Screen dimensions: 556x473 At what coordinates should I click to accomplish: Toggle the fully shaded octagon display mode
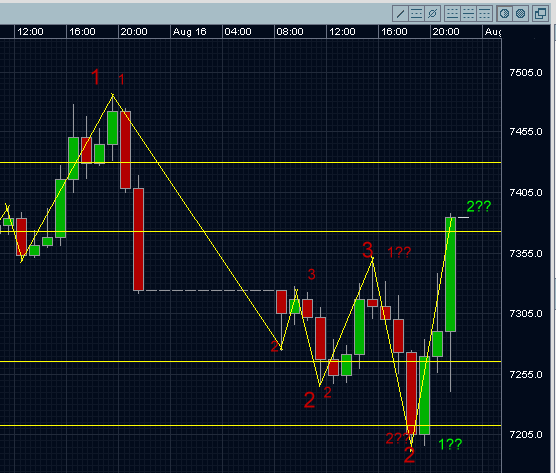(x=521, y=14)
